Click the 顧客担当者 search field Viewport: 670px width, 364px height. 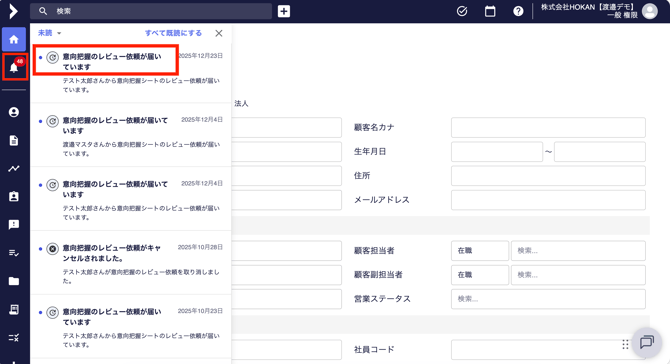pos(578,251)
